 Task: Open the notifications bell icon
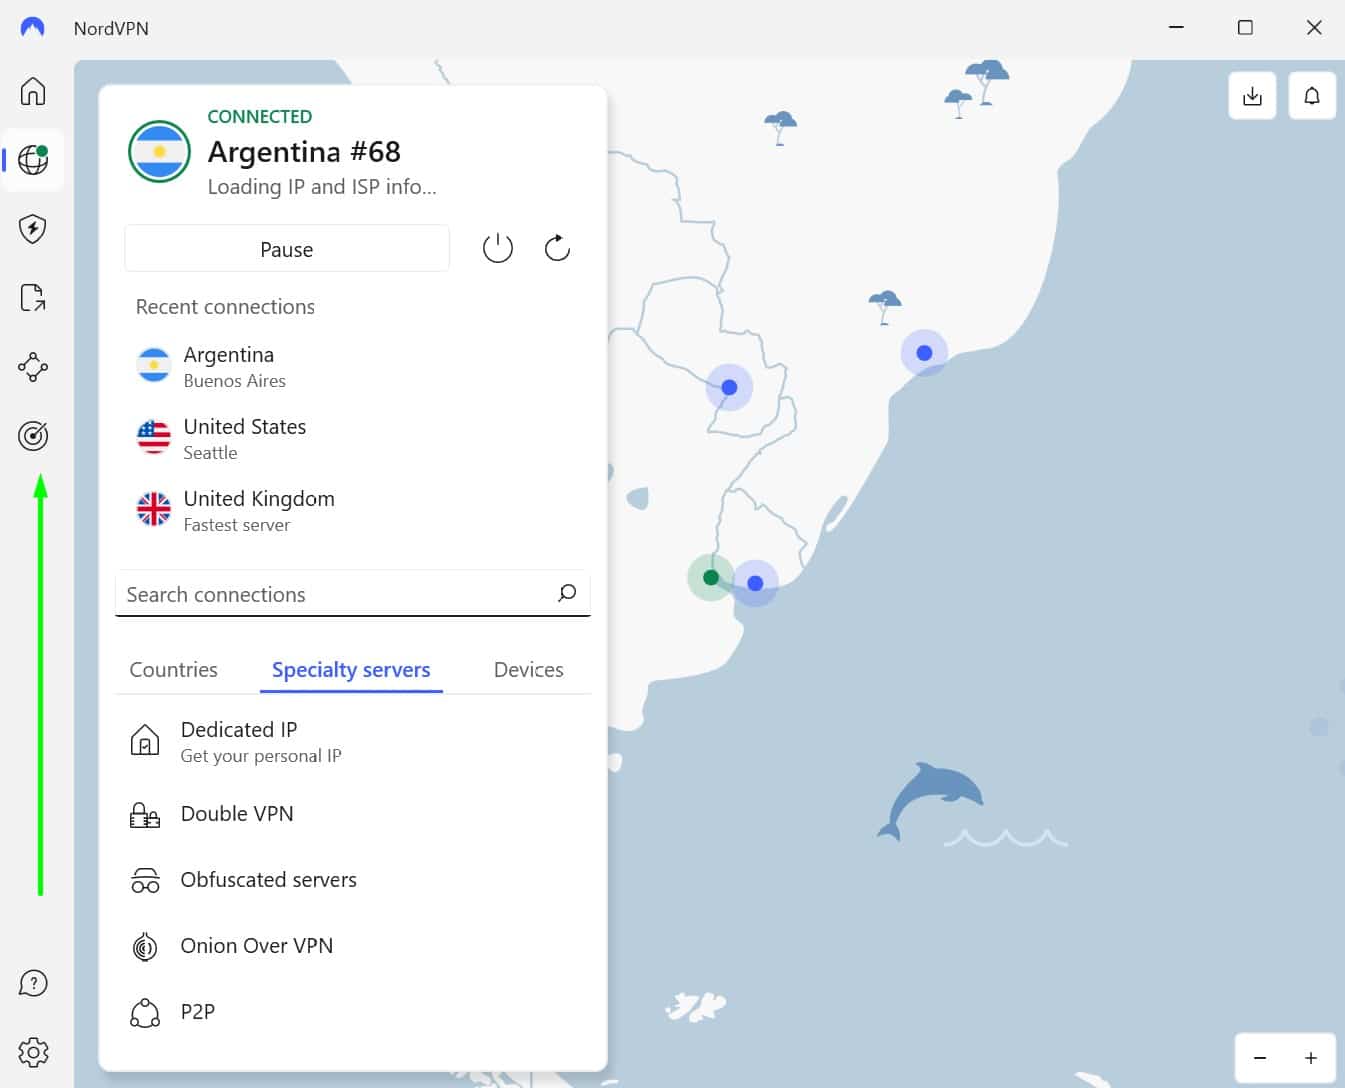pos(1312,96)
